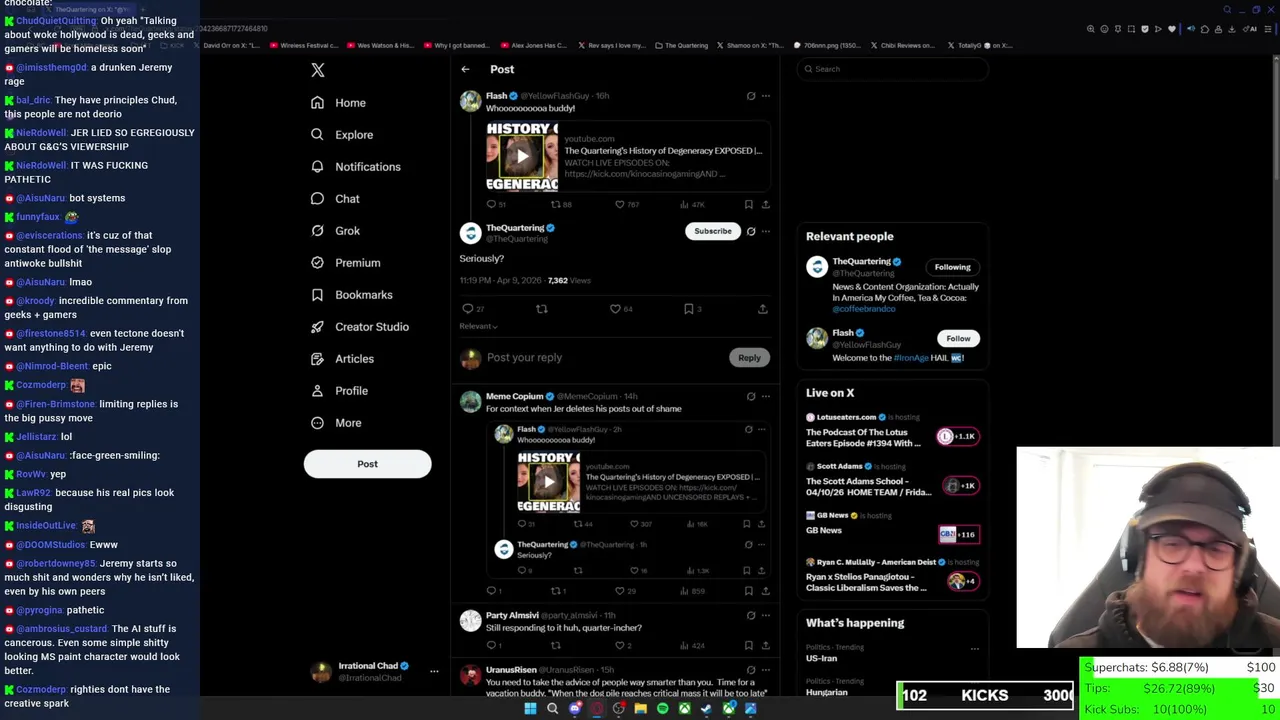Subscribe to TheQuartering
1280x720 pixels.
pyautogui.click(x=713, y=231)
